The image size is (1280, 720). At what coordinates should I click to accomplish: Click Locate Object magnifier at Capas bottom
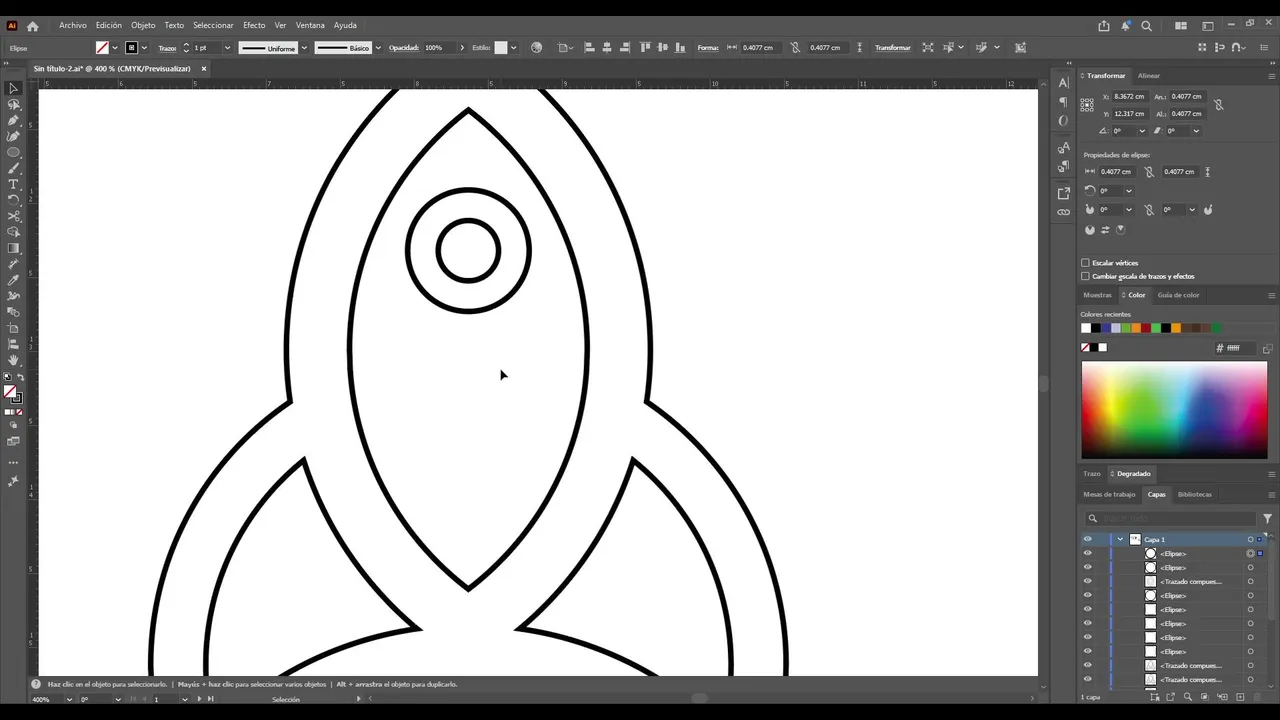(x=1188, y=697)
